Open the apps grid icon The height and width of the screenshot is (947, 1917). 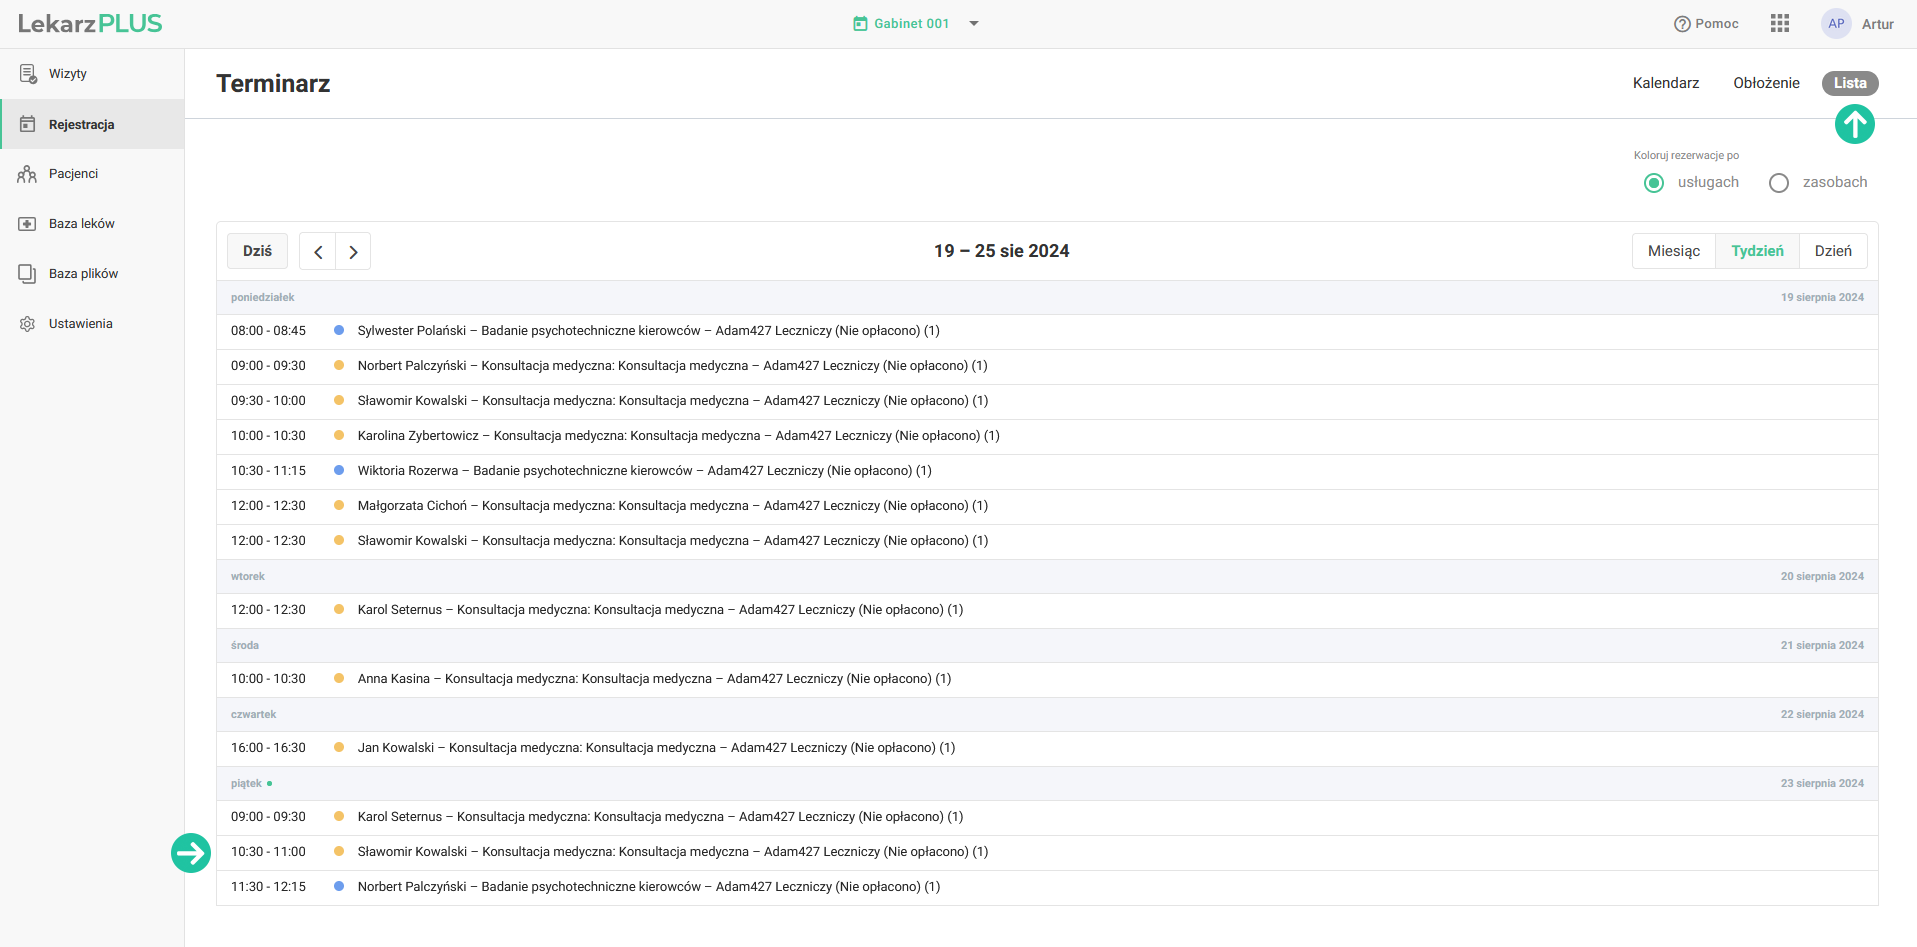(x=1779, y=24)
